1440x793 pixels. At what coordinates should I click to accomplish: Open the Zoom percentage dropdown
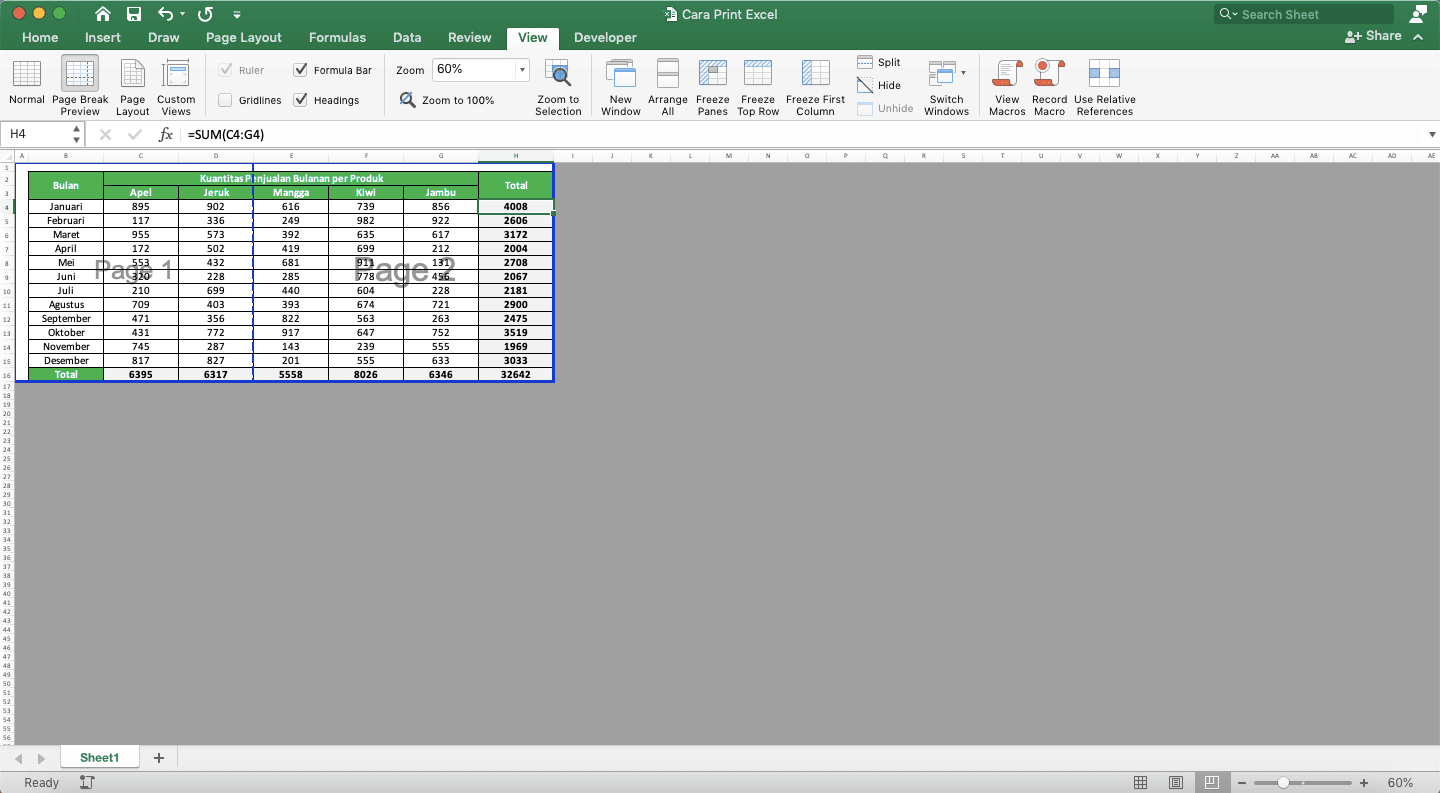(x=522, y=70)
